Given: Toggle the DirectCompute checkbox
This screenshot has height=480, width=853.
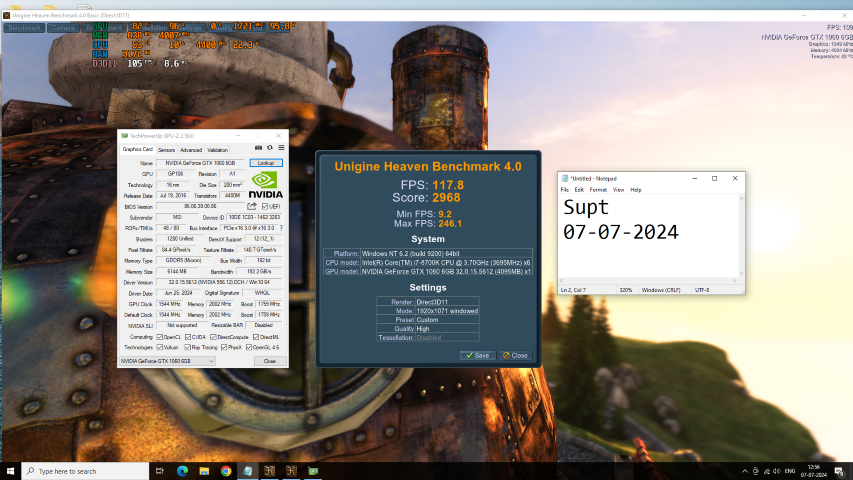Looking at the screenshot, I should tap(213, 337).
